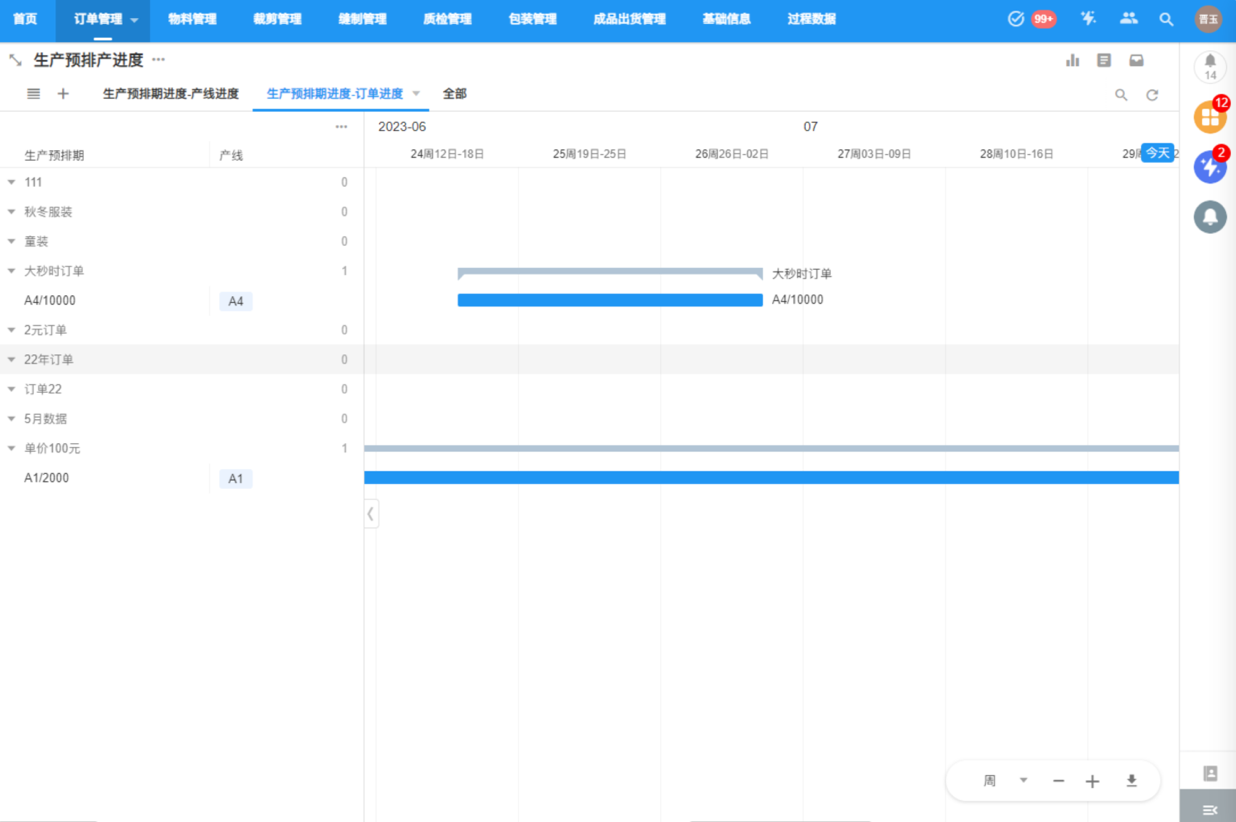Viewport: 1236px width, 822px height.
Task: Click the 全部 view tab
Action: coord(455,94)
